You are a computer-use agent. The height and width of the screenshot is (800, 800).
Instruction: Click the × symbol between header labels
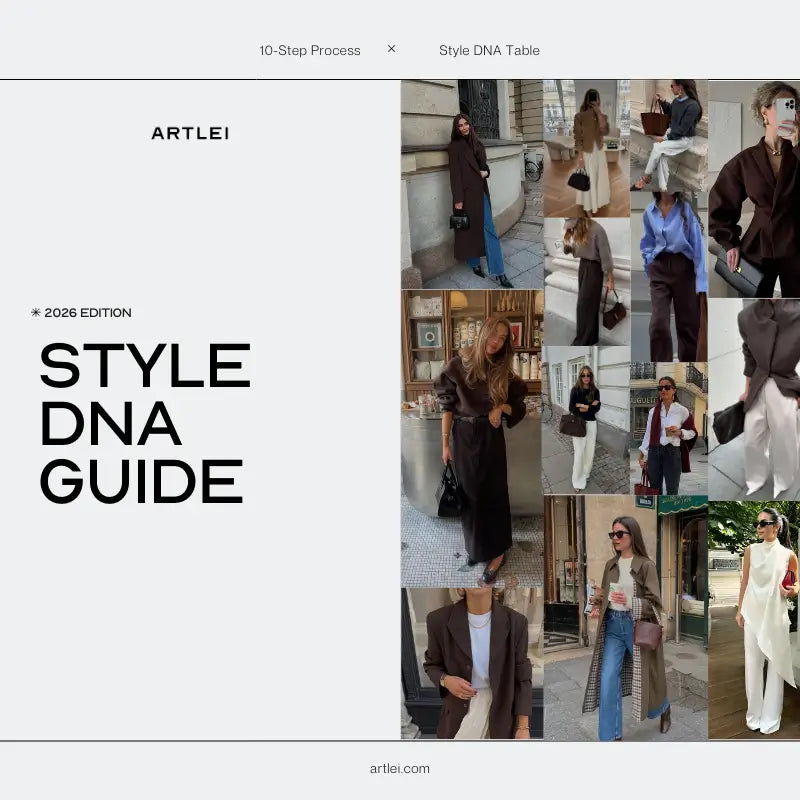[x=391, y=48]
